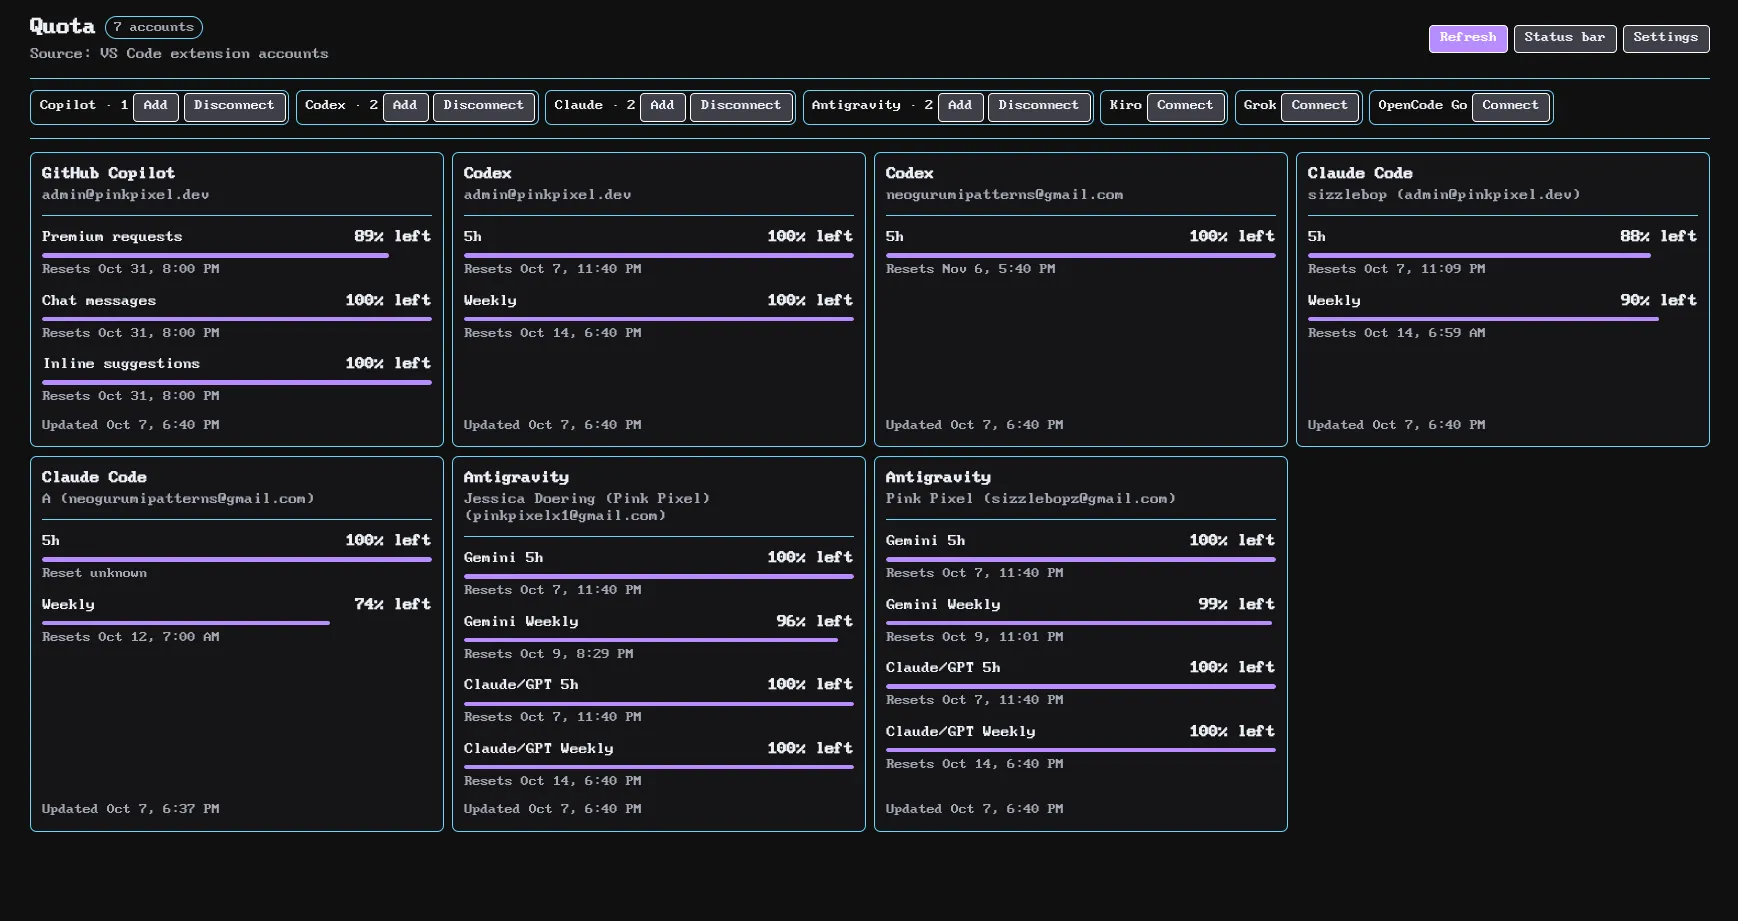The image size is (1738, 921).
Task: Connect OpenCode Go provider
Action: (1510, 106)
